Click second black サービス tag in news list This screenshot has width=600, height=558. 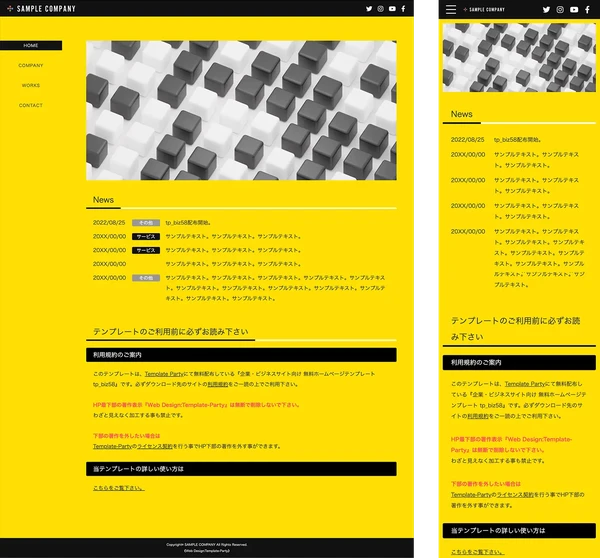[x=146, y=250]
